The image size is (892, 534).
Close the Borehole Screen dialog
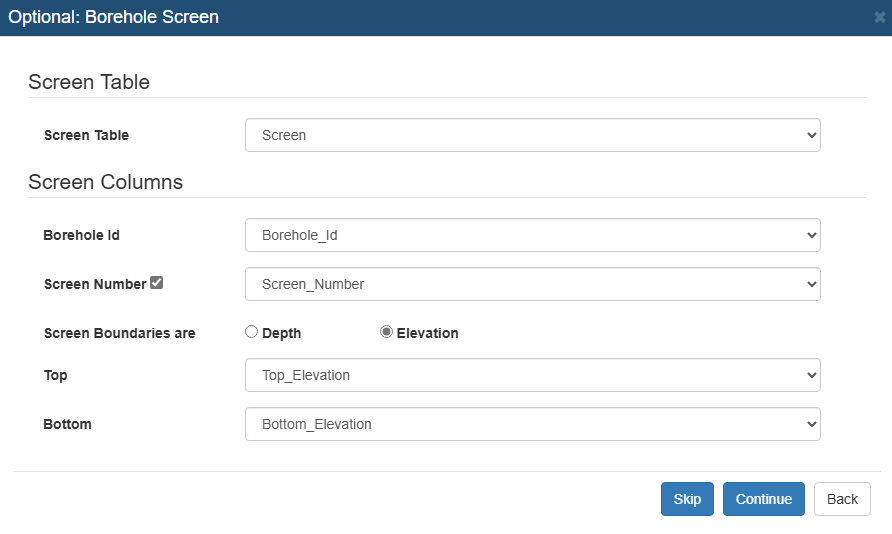[x=879, y=18]
